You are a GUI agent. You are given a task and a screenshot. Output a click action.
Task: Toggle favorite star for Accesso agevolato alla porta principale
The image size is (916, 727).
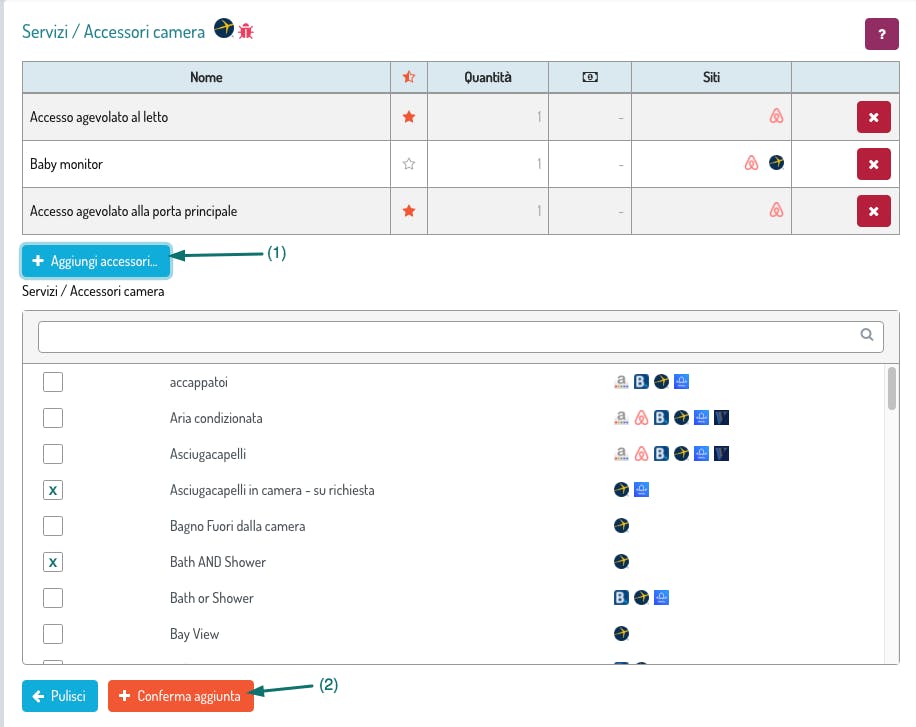coord(409,210)
